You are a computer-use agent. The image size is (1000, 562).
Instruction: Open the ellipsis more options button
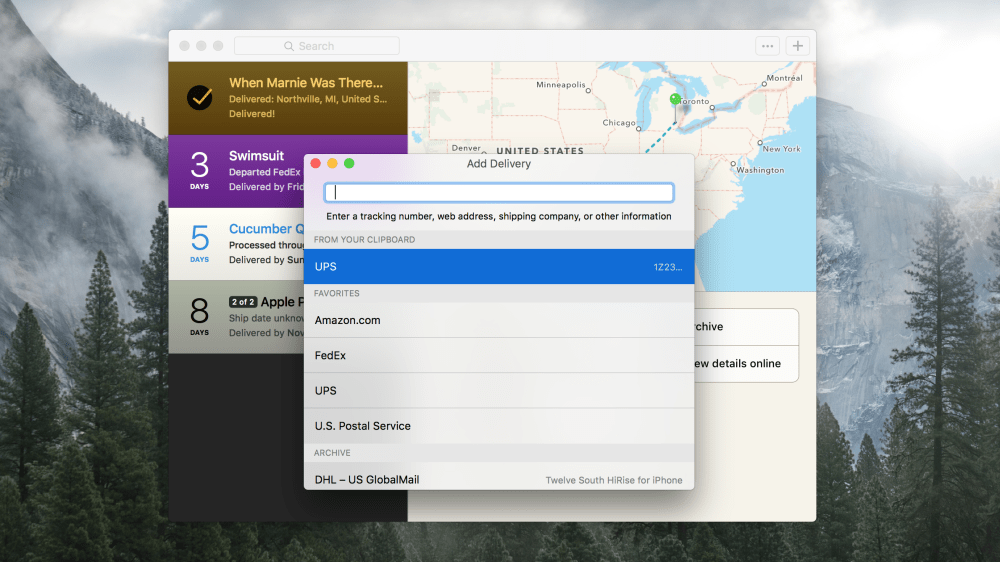[x=767, y=46]
